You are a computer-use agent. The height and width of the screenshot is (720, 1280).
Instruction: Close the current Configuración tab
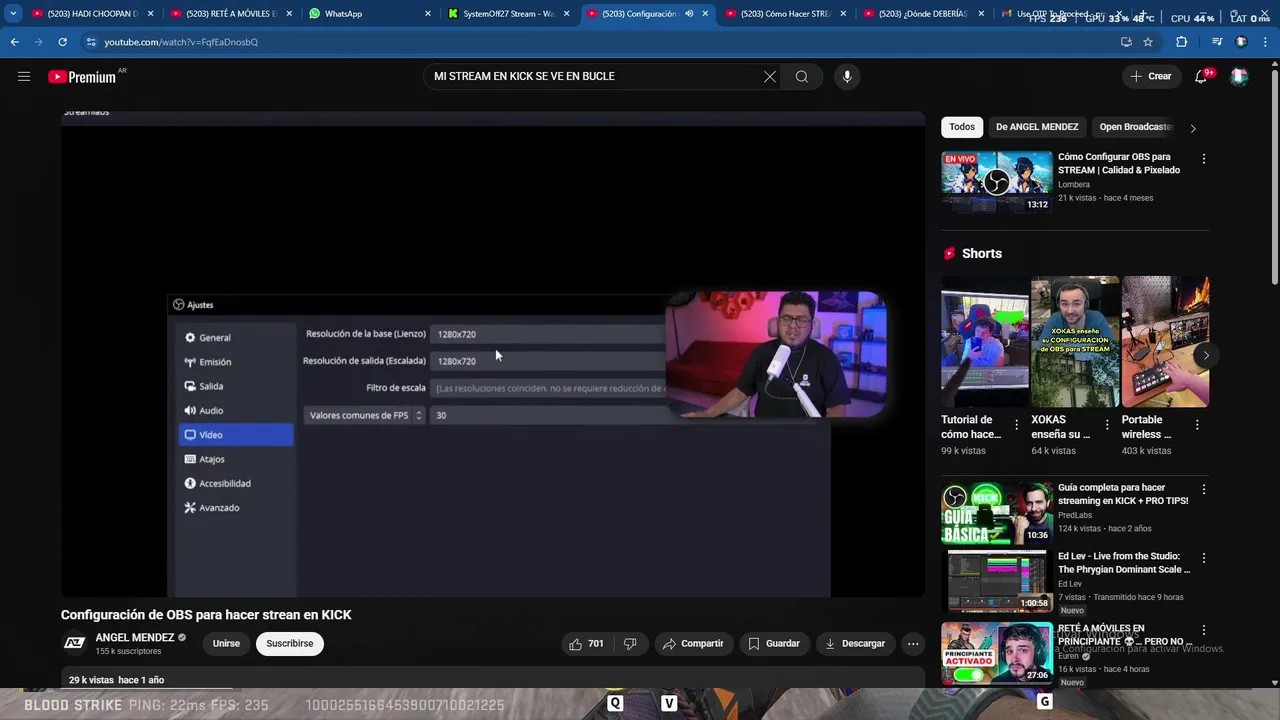coord(705,14)
